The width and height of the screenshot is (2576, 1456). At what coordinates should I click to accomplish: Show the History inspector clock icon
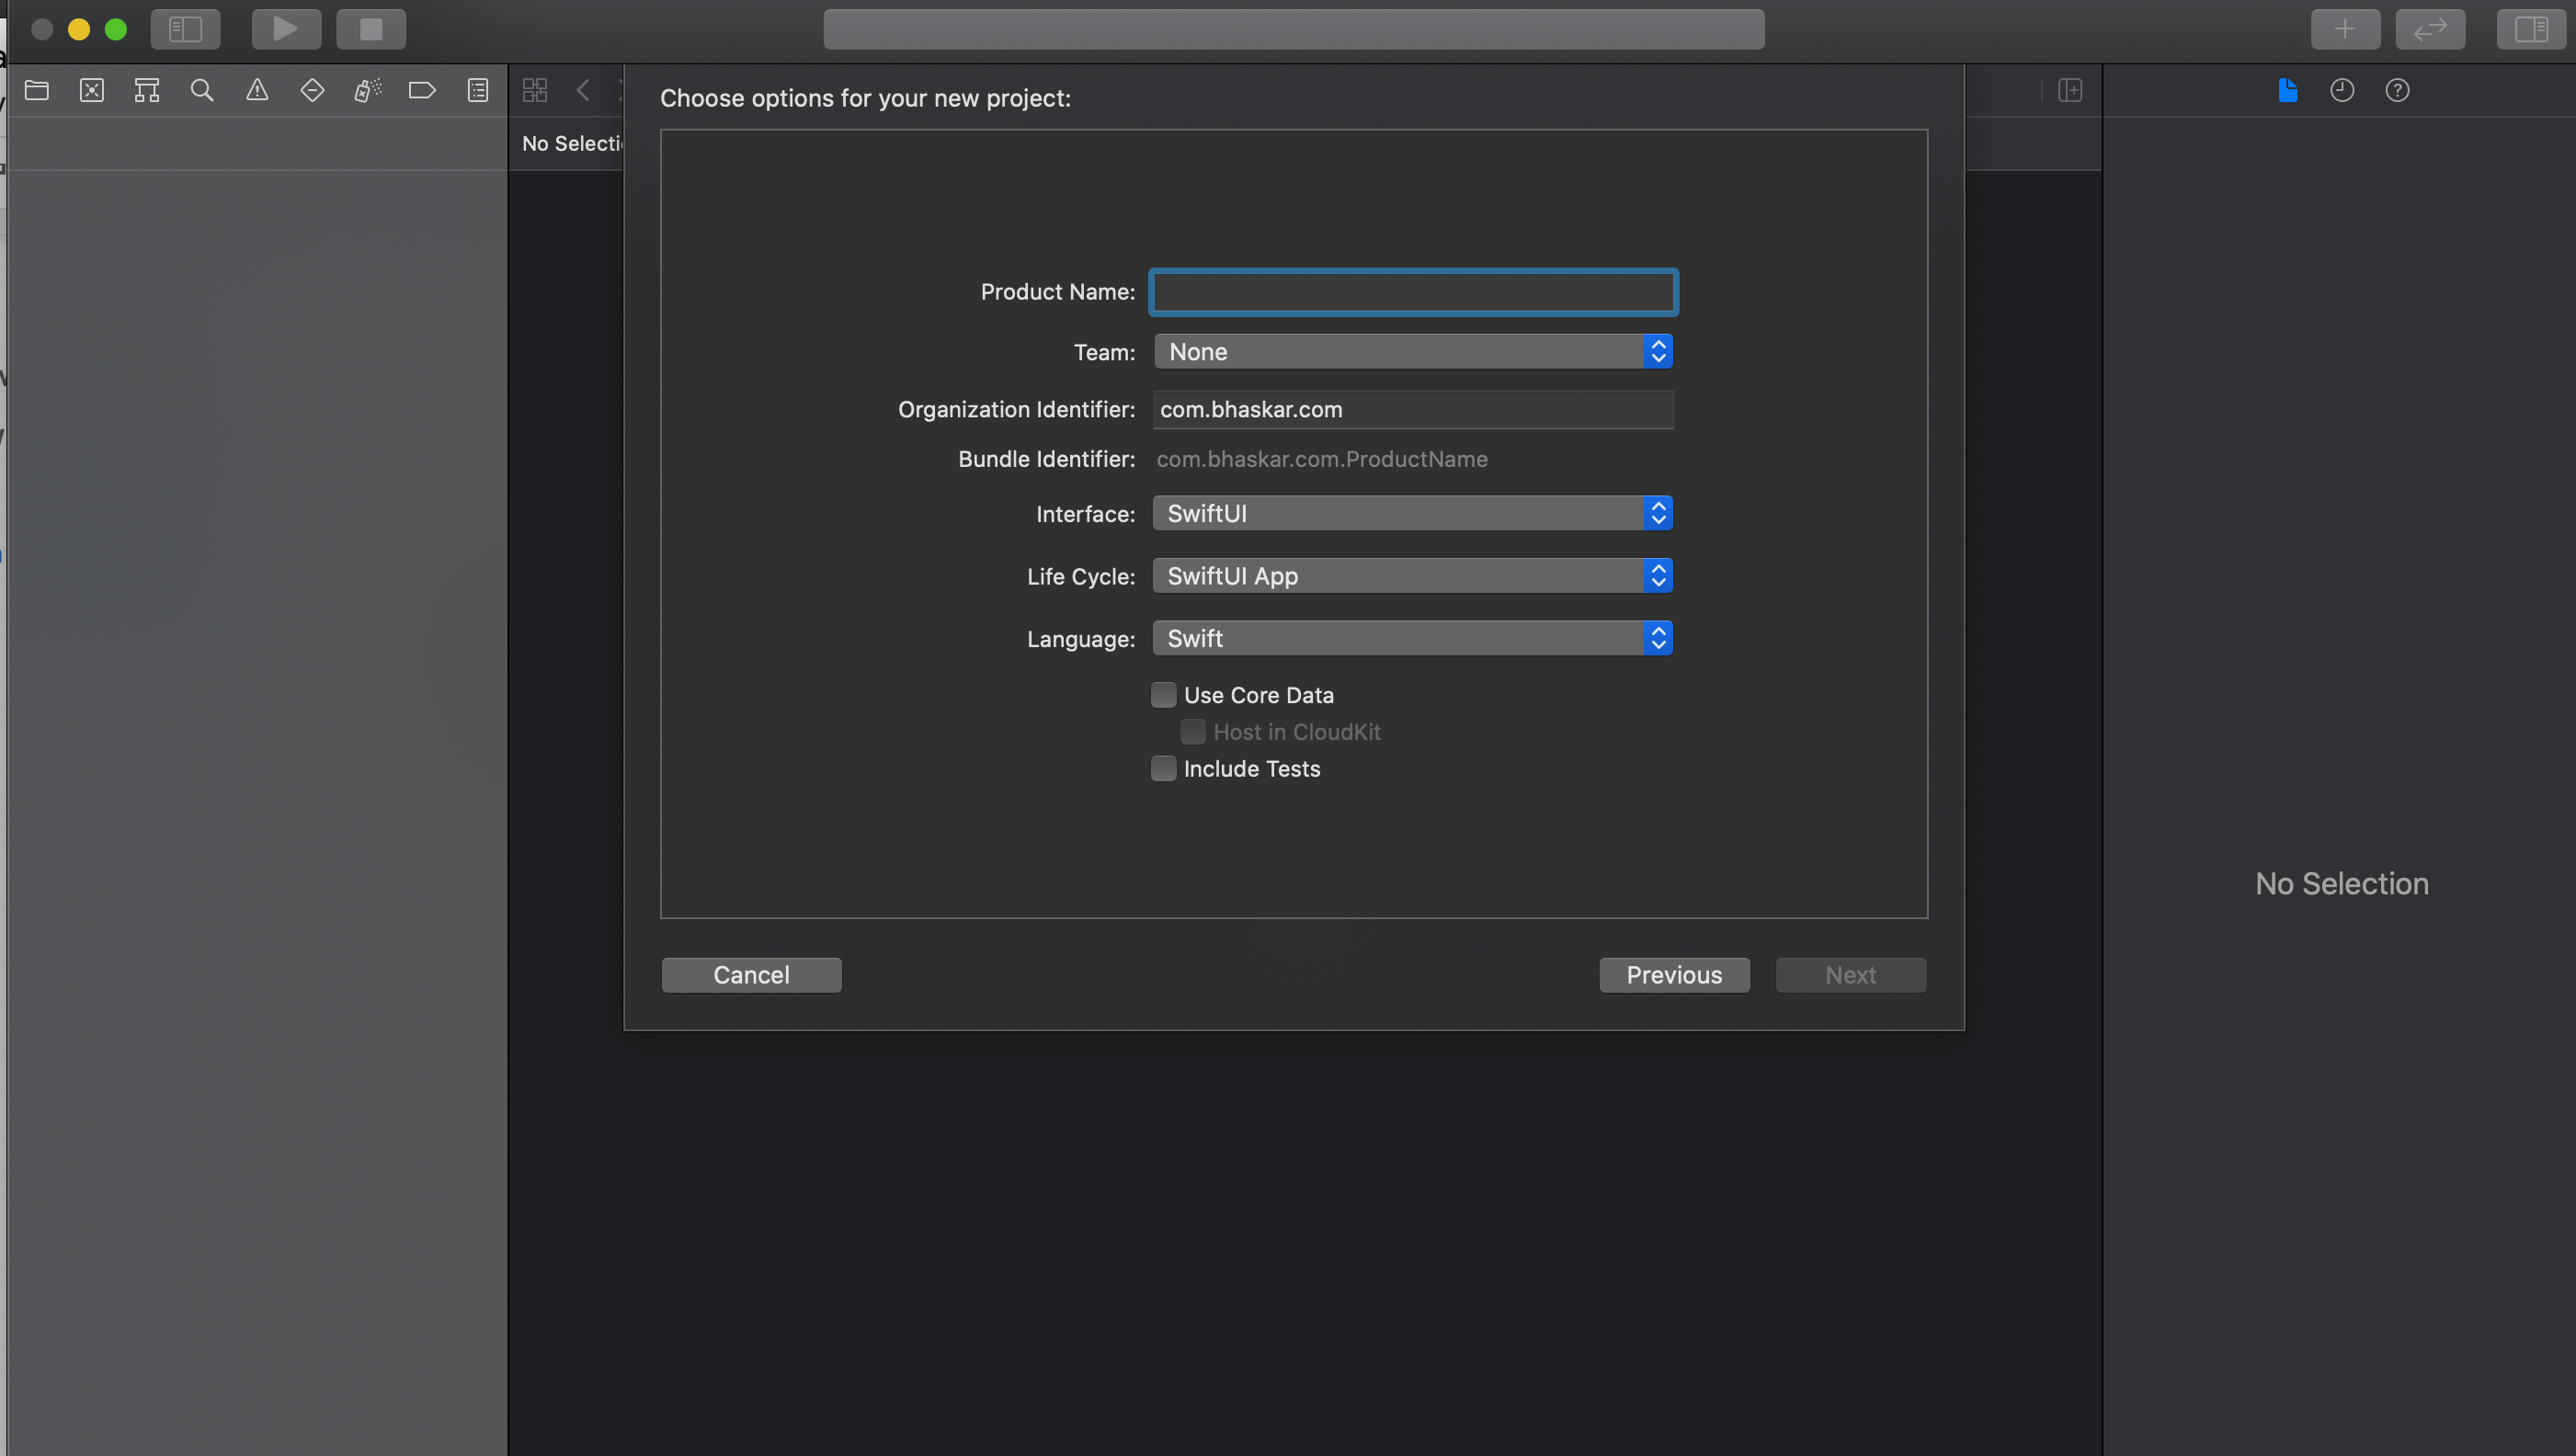2342,90
